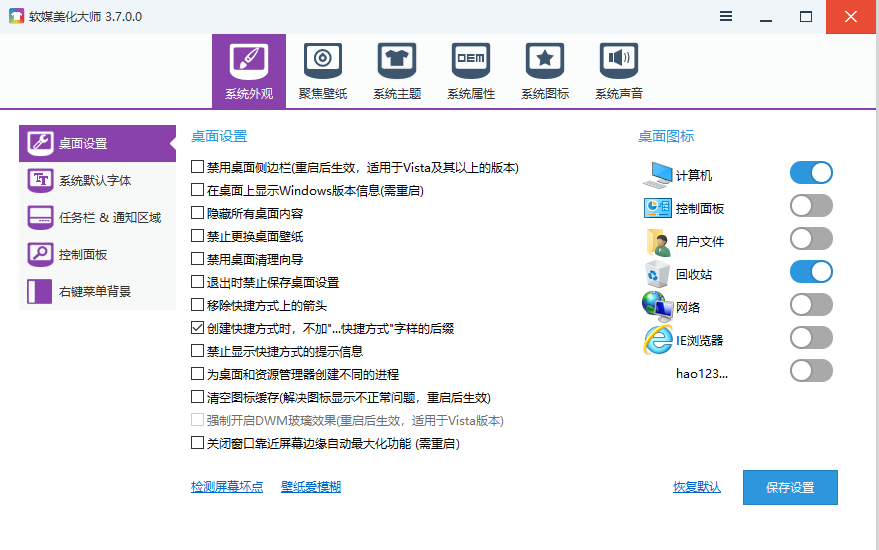Click the 计算机 computer desktop icon

pyautogui.click(x=658, y=175)
